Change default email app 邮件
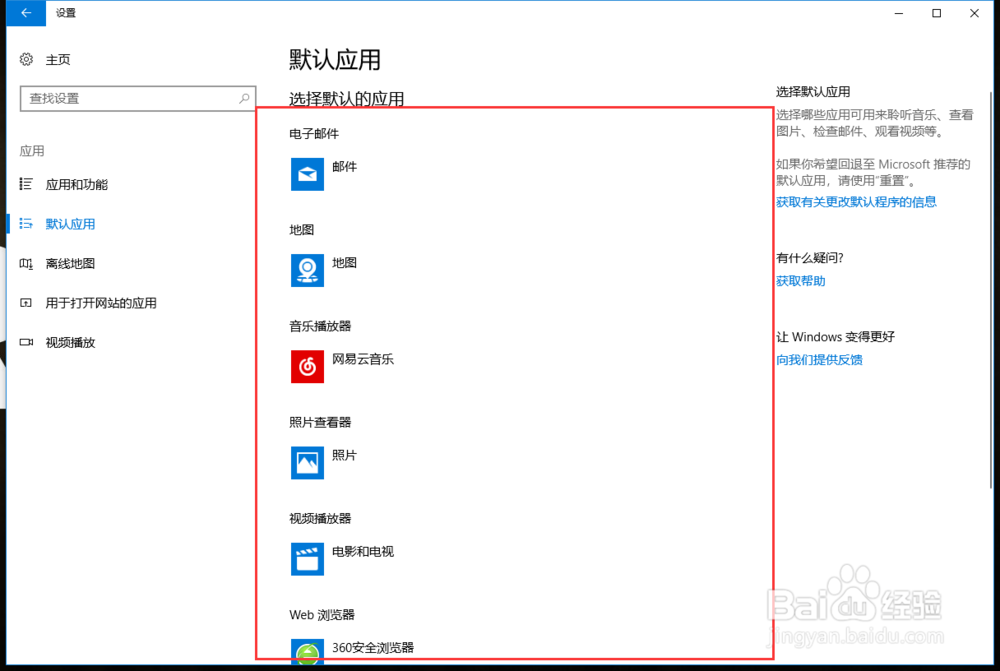This screenshot has height=671, width=1000. 344,166
